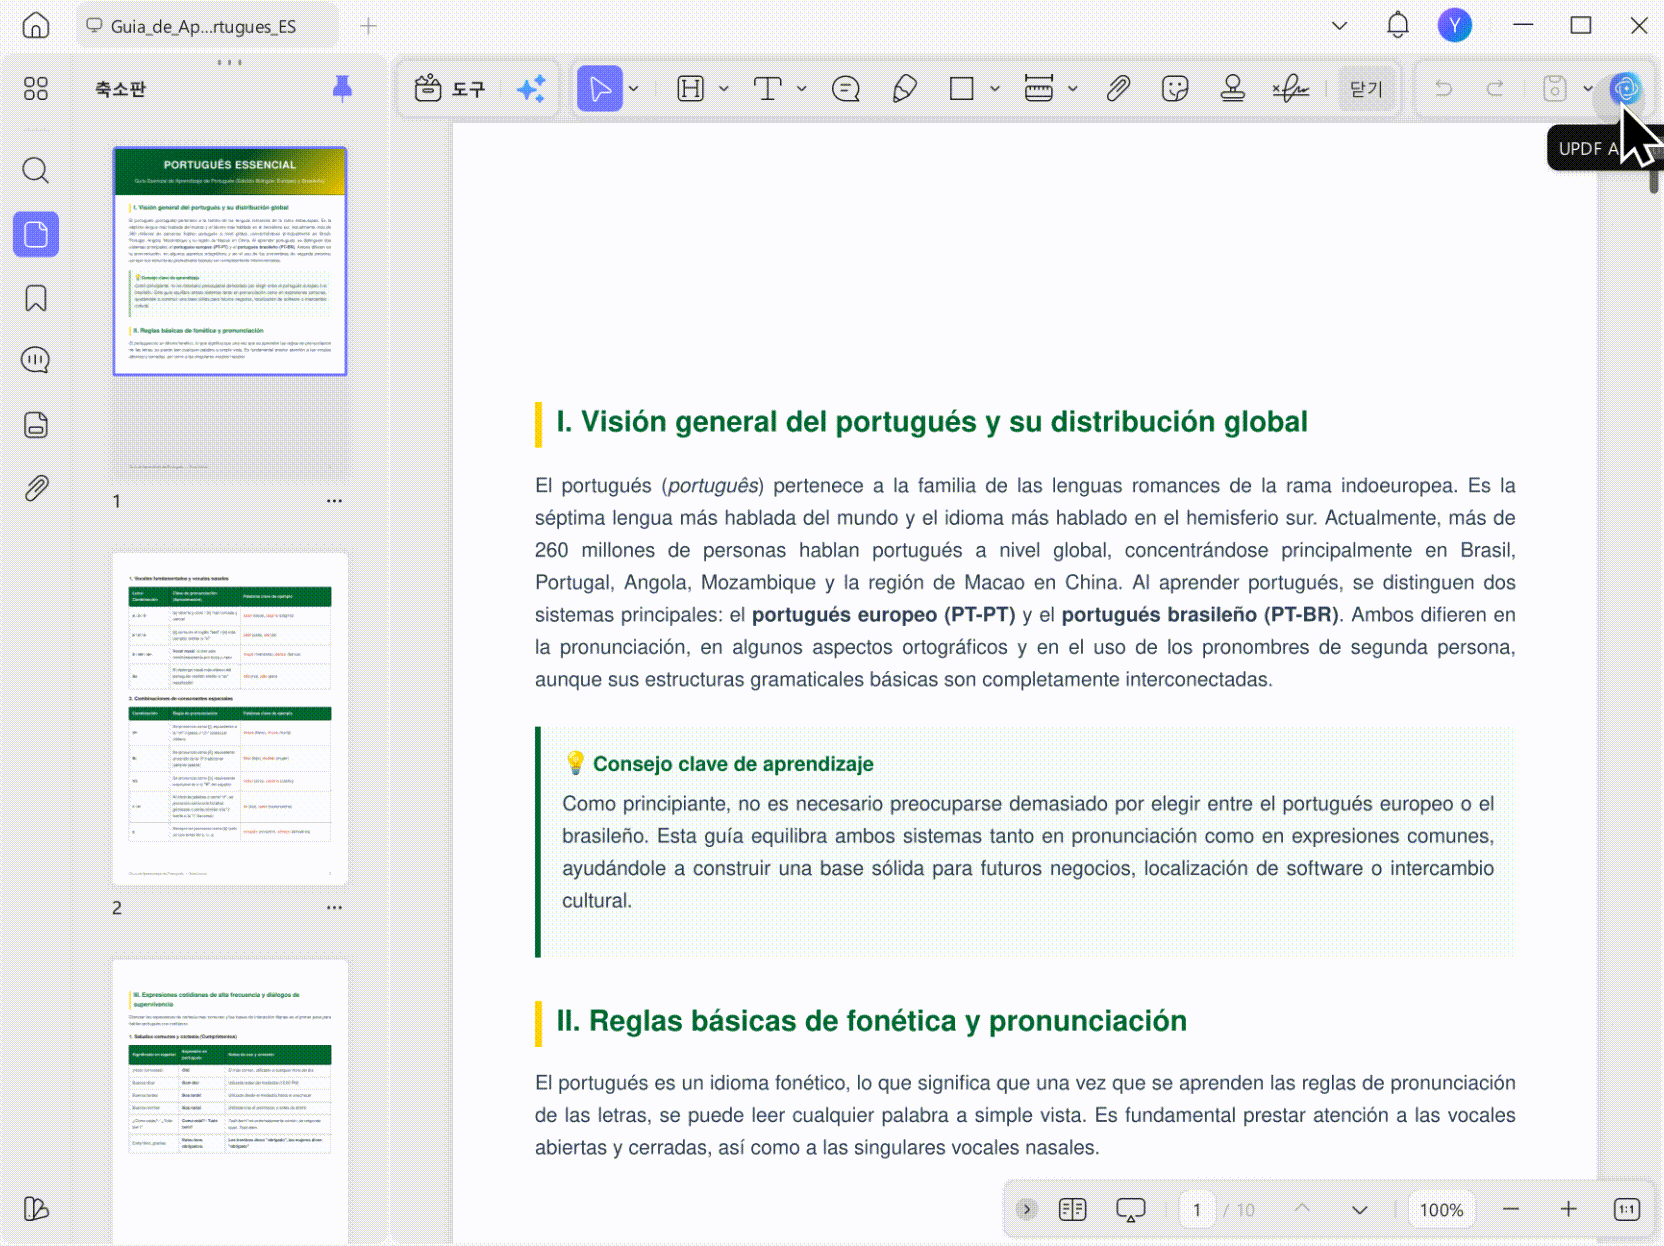
Task: Open the UPDF AI swirl icon
Action: (x=1626, y=88)
